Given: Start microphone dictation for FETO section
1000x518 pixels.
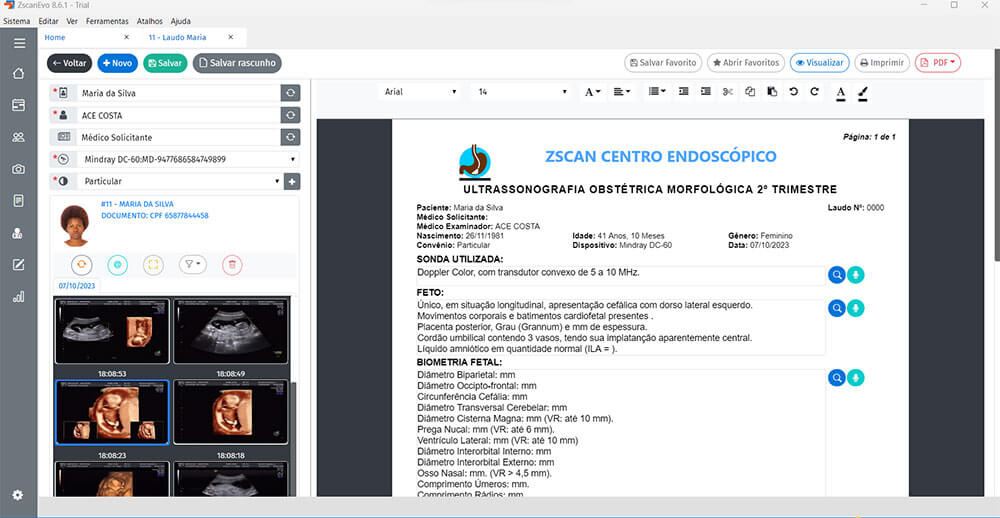Looking at the screenshot, I should [x=856, y=308].
